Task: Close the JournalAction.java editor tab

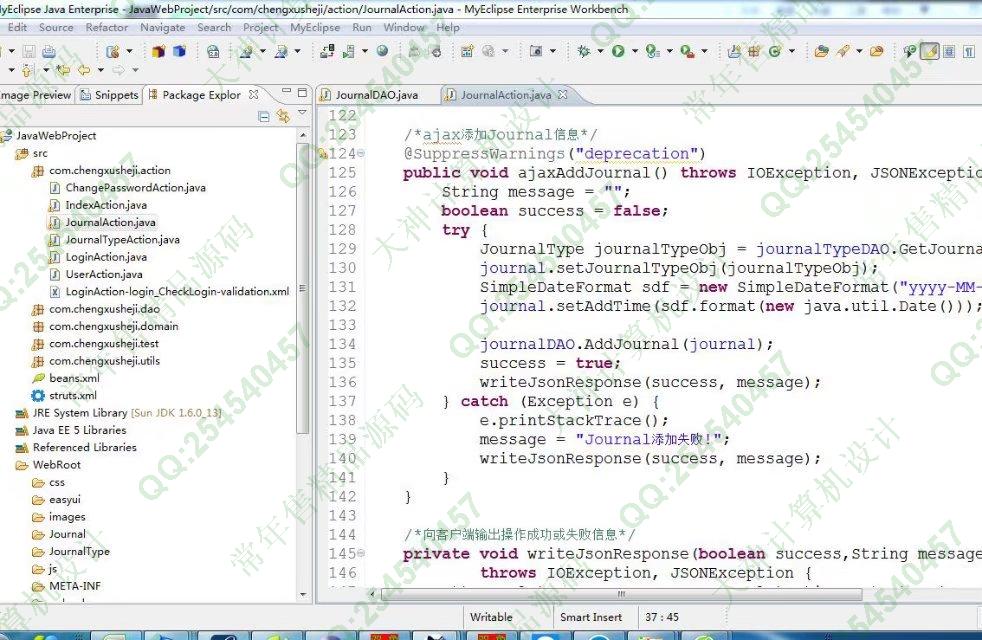Action: [x=562, y=95]
